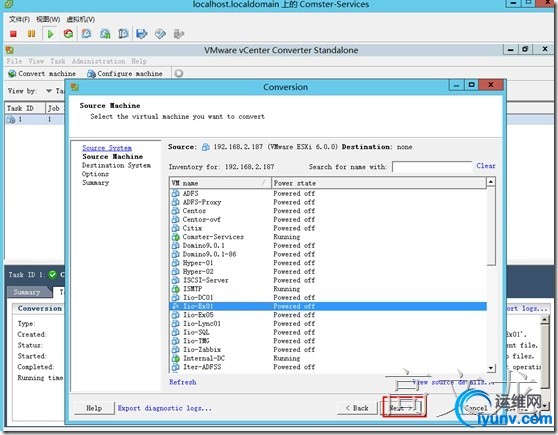Screen dimensions: 558x435
Task: Click the ESXi host icon beside Source
Action: pyautogui.click(x=205, y=147)
